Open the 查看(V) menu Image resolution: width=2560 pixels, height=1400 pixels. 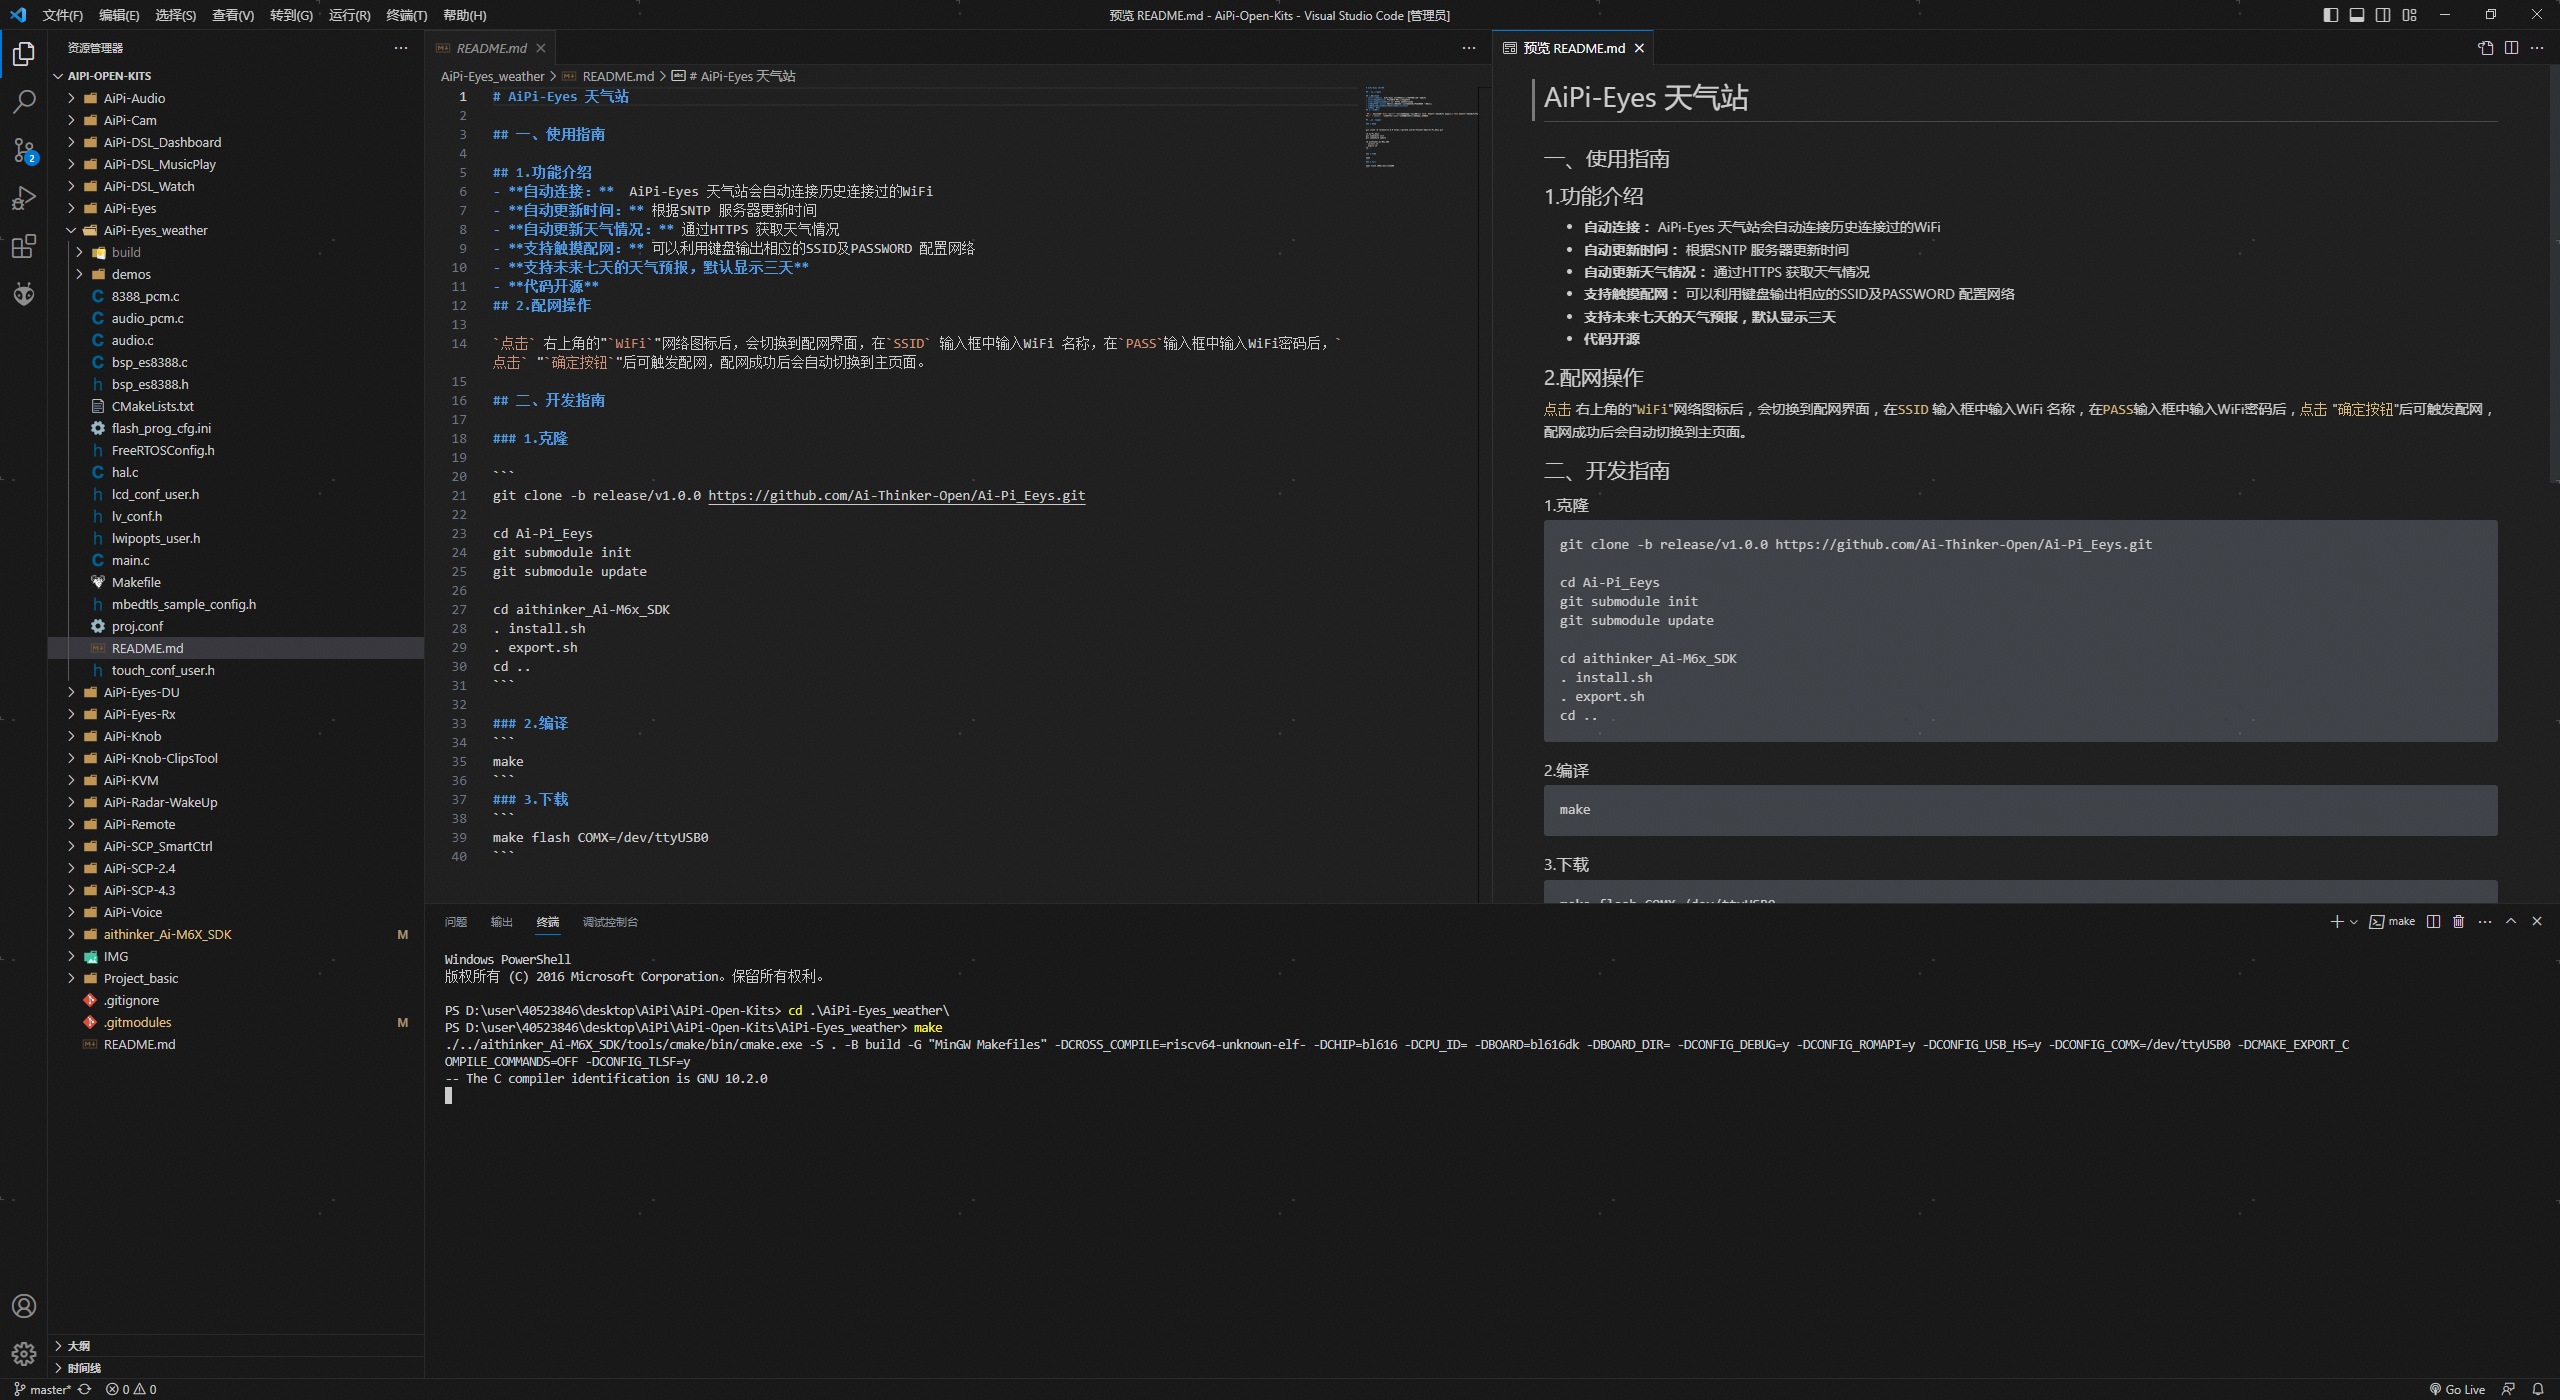click(x=233, y=15)
